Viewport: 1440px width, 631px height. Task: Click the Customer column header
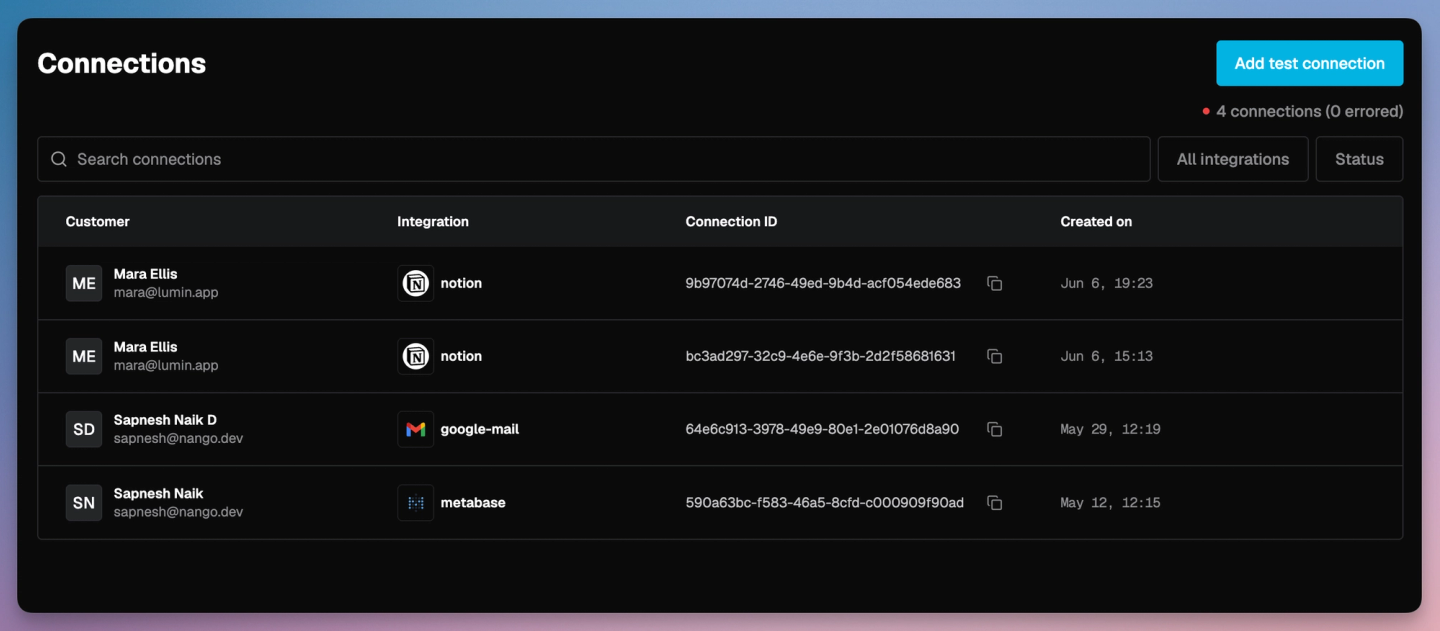click(x=98, y=221)
